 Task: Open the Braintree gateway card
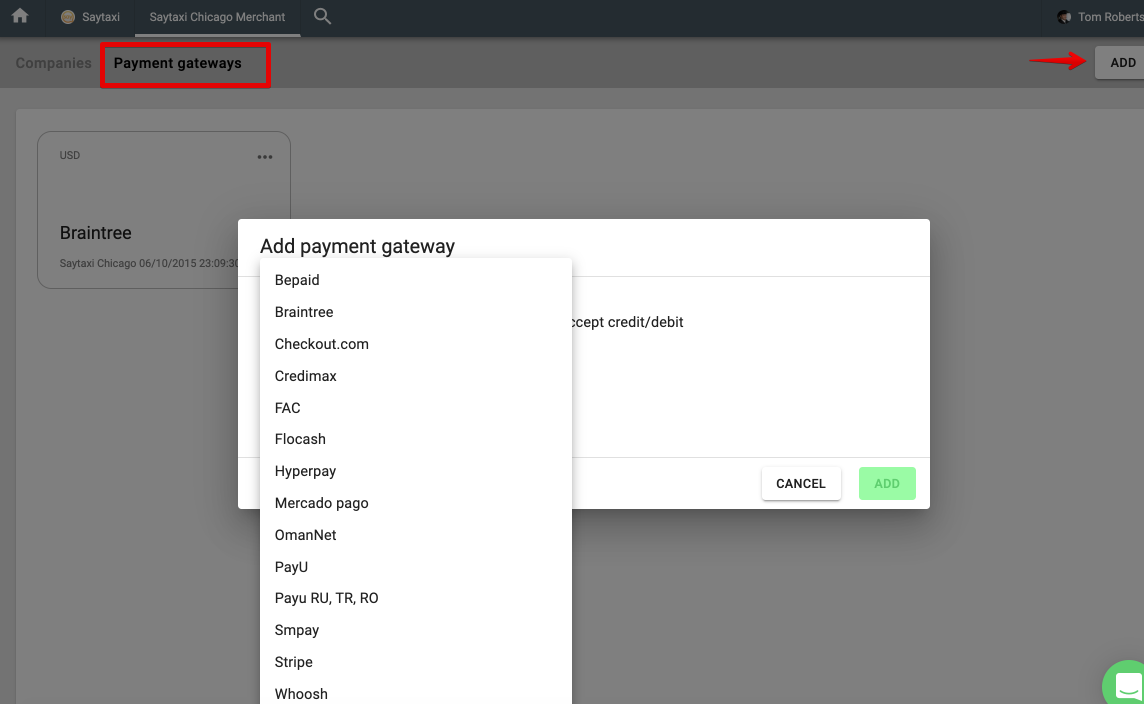163,210
